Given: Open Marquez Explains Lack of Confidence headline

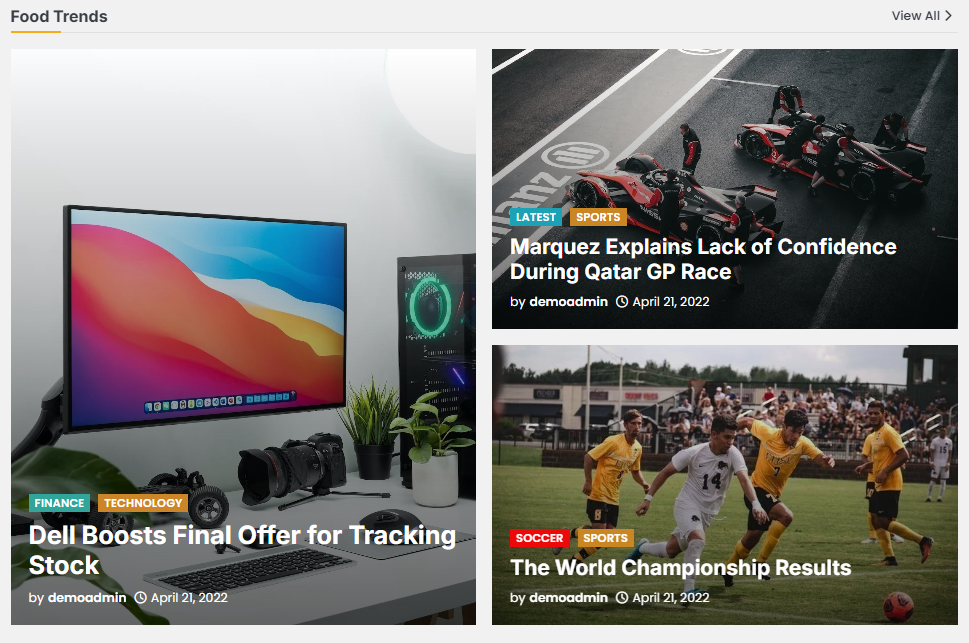Looking at the screenshot, I should point(703,259).
